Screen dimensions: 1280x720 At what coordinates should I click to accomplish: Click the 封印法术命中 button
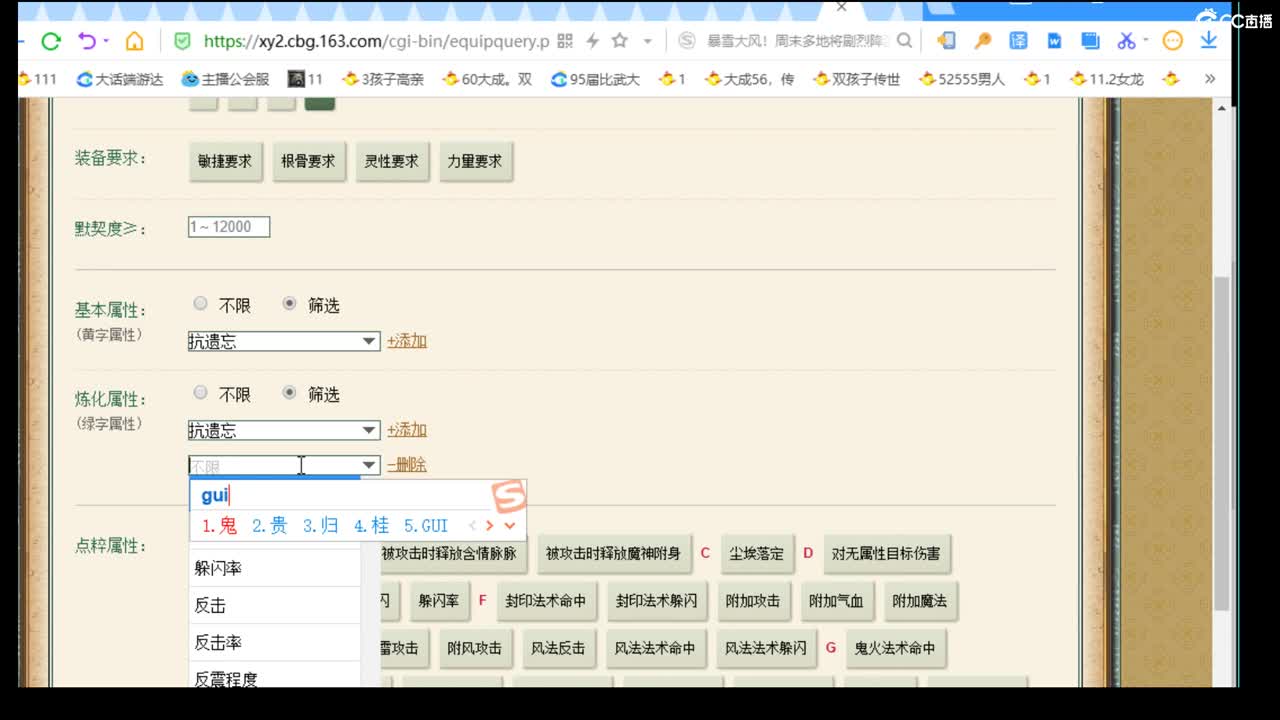(x=546, y=601)
